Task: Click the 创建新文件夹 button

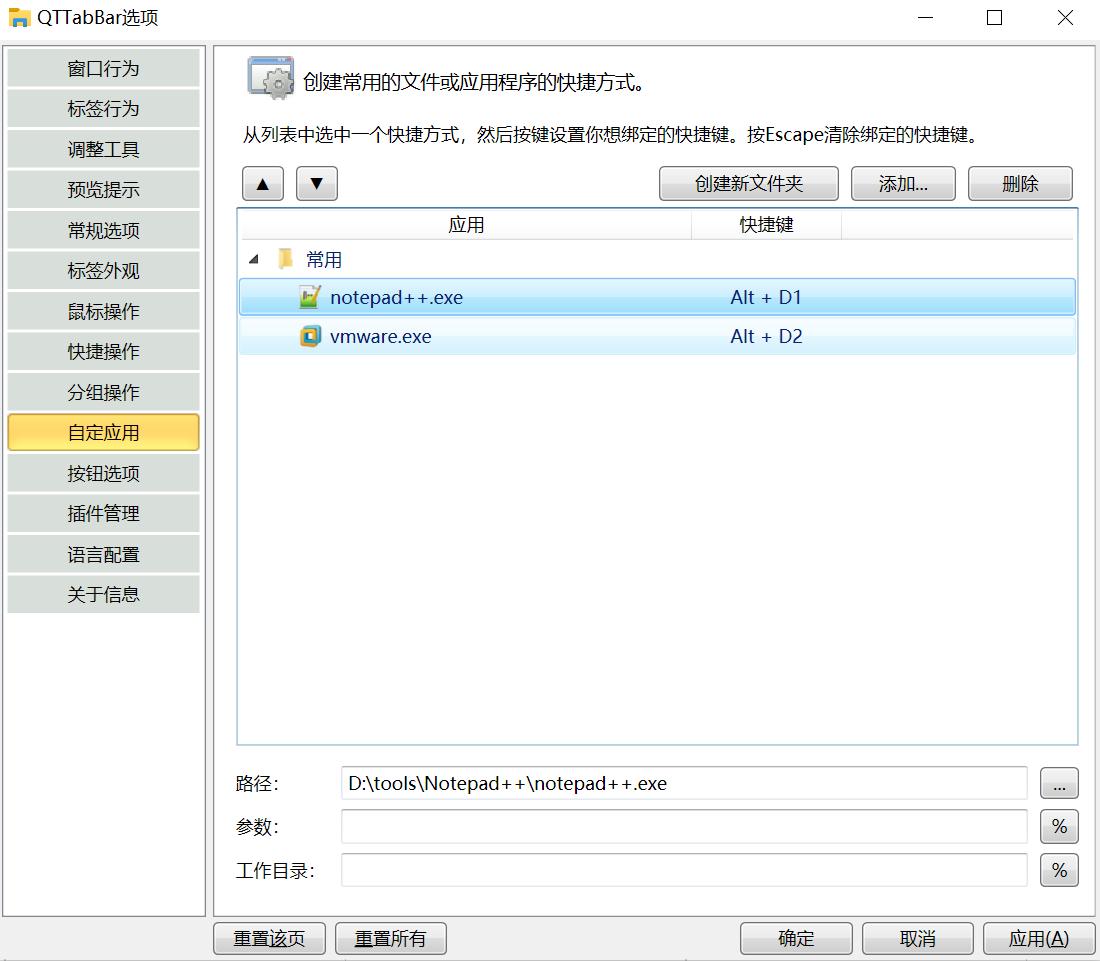Action: tap(748, 183)
